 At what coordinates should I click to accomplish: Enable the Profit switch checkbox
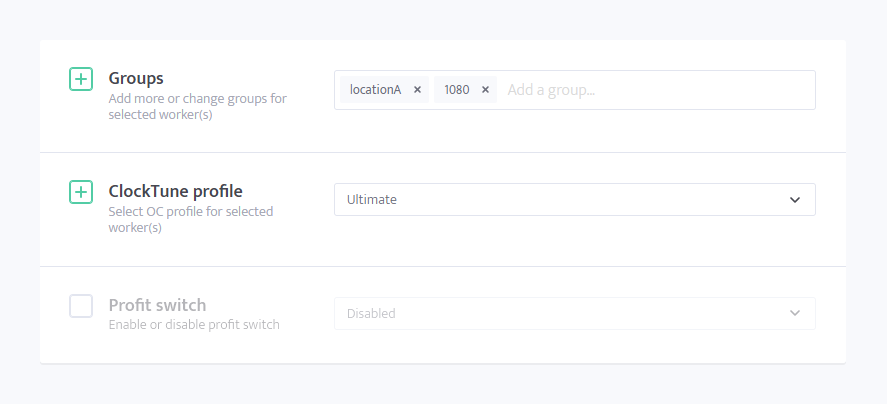81,306
